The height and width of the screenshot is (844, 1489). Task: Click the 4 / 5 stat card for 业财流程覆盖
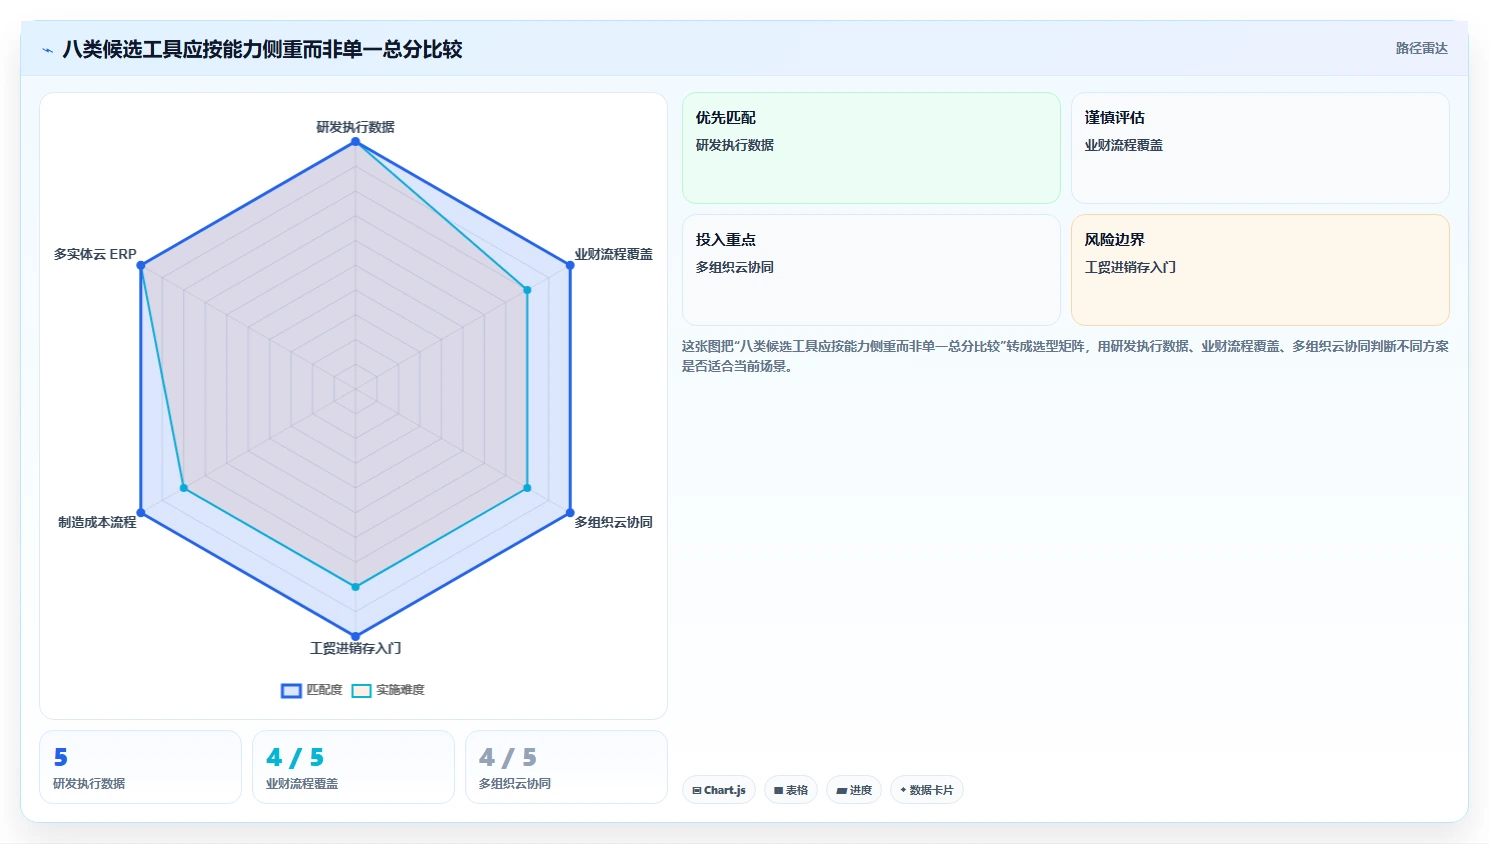click(353, 767)
